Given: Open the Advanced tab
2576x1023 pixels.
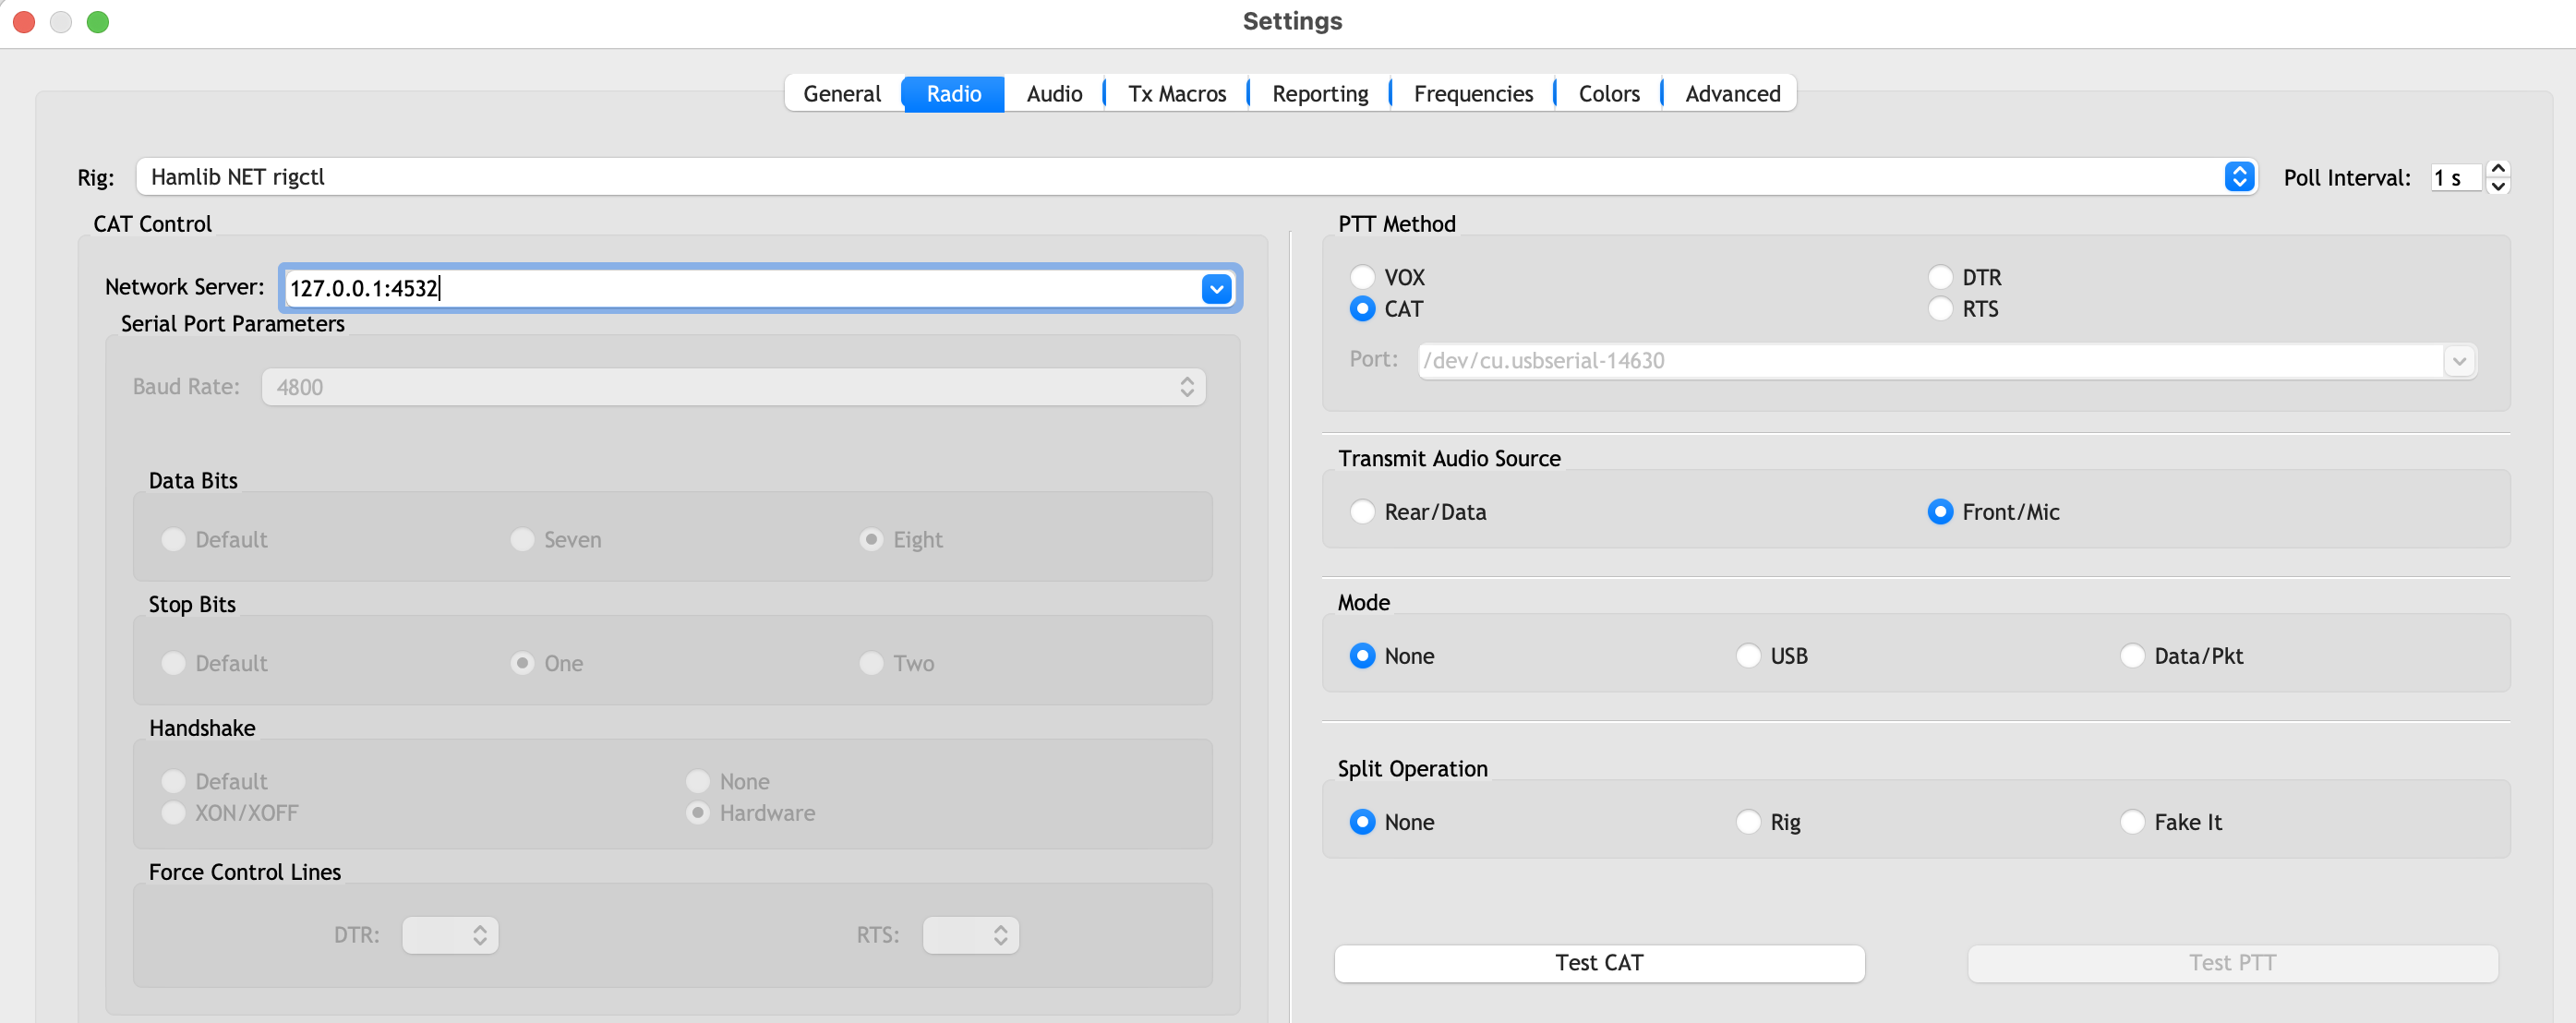Looking at the screenshot, I should (1732, 94).
